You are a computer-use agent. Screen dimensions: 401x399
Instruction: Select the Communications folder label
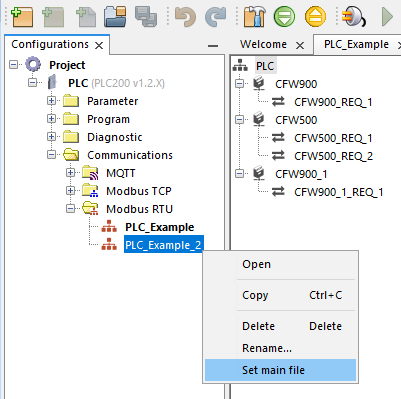point(130,155)
